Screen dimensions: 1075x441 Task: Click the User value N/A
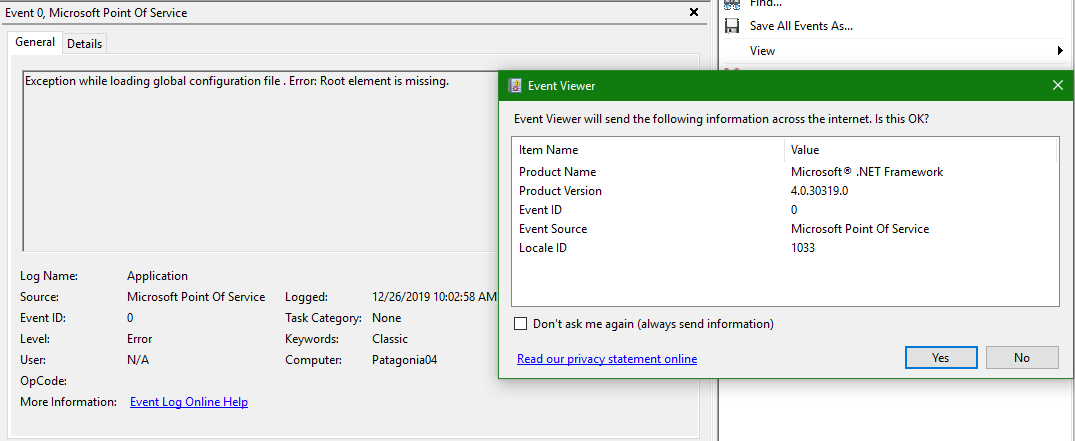(138, 359)
